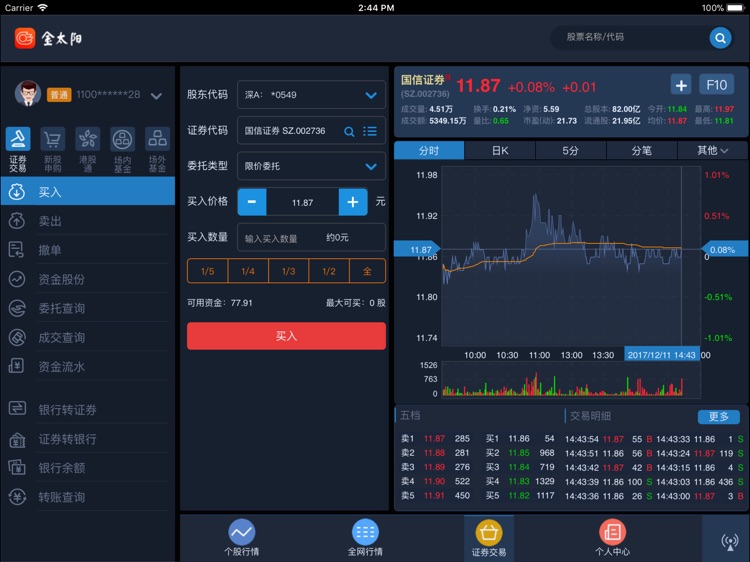750x562 pixels.
Task: Open 个人中心 in bottom navigation
Action: [x=612, y=538]
